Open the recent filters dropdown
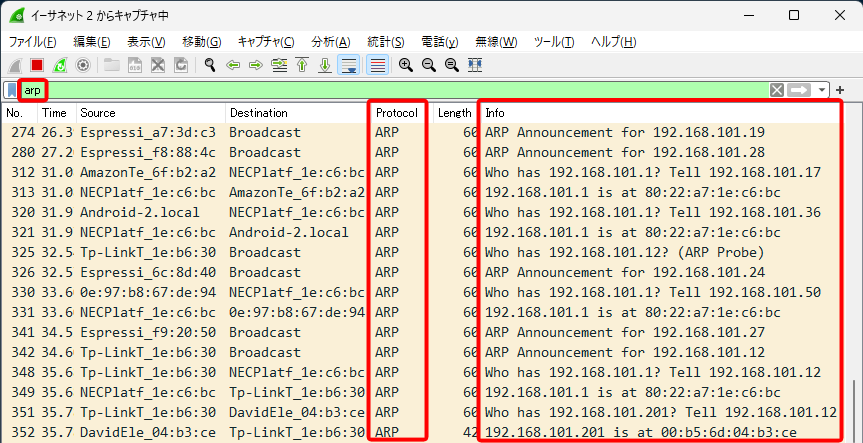This screenshot has height=443, width=863. (822, 90)
